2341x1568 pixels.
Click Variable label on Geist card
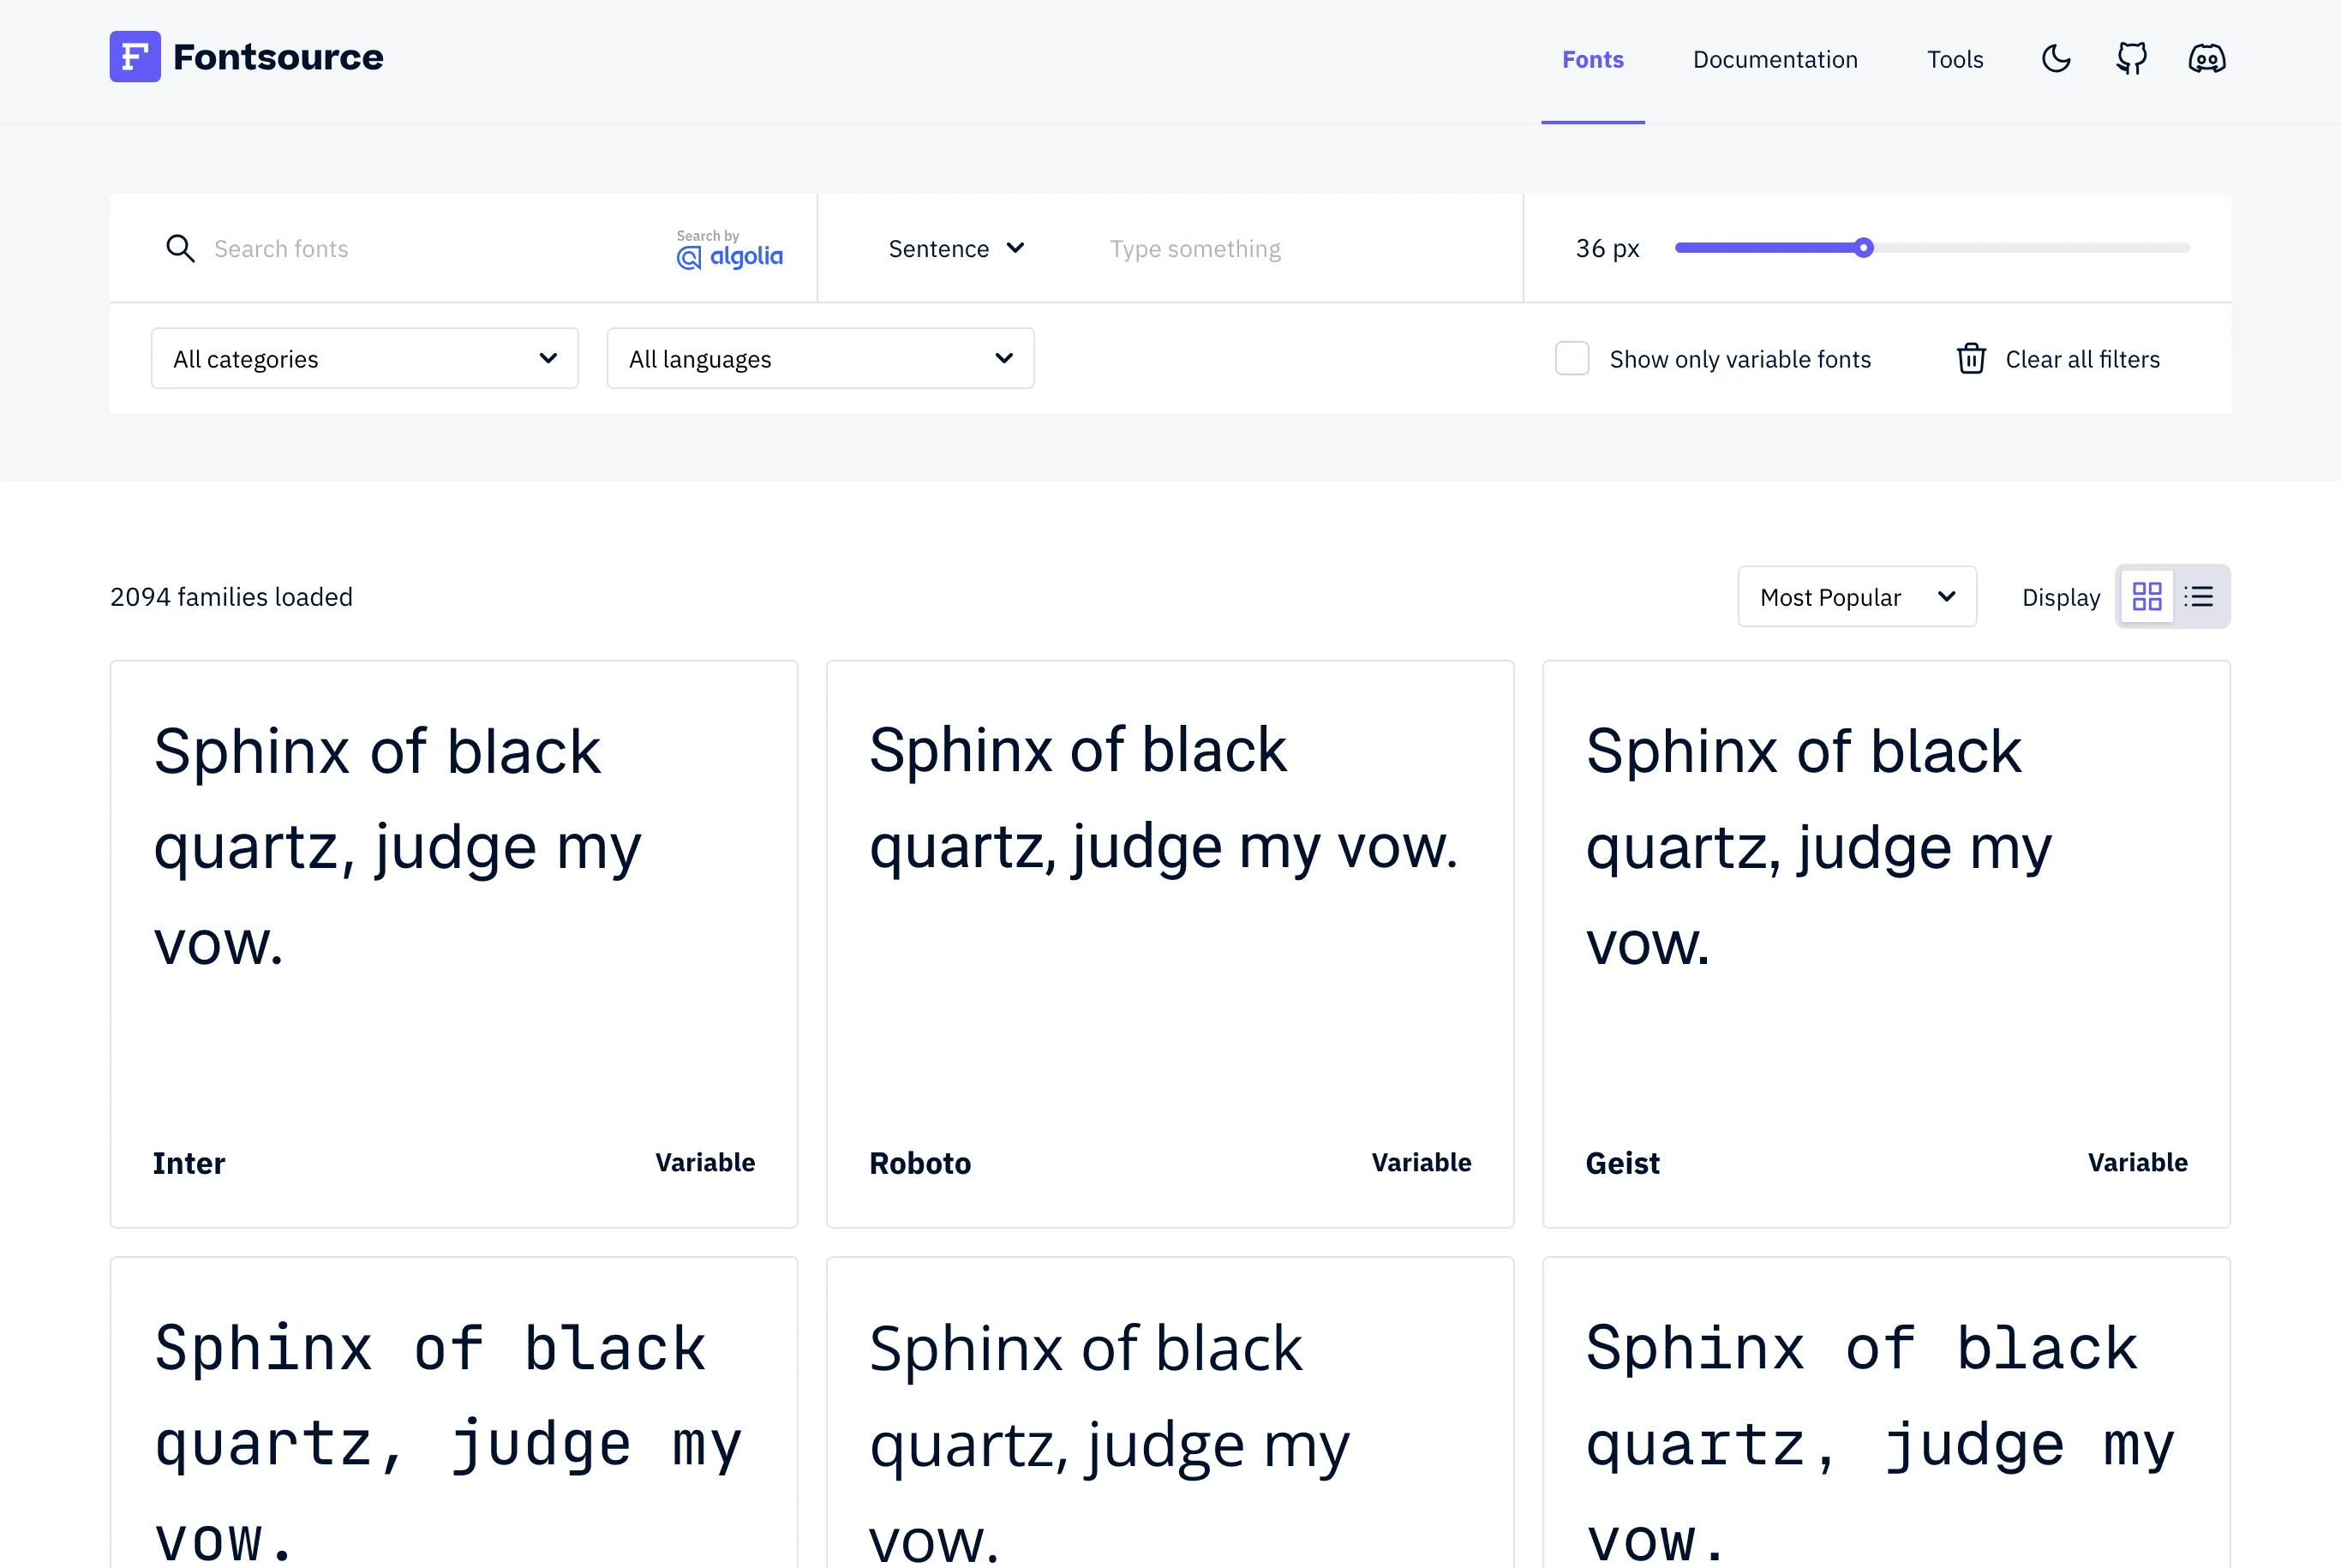tap(2137, 1162)
